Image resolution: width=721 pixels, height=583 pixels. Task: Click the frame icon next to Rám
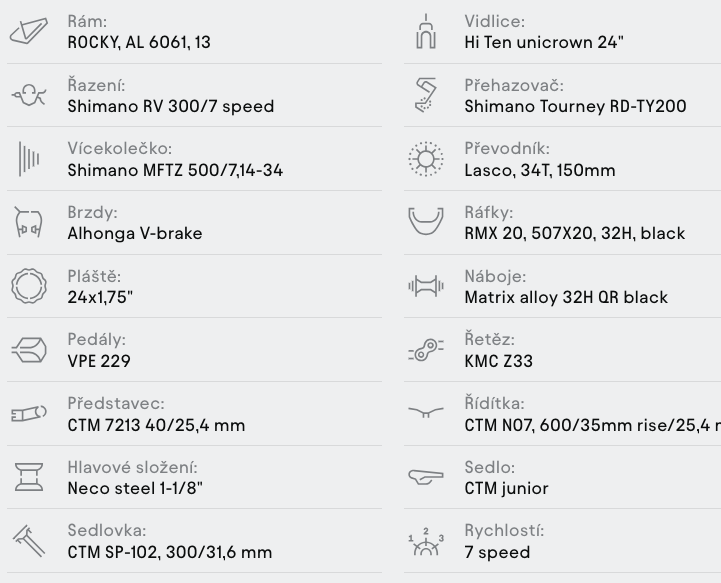pyautogui.click(x=29, y=31)
